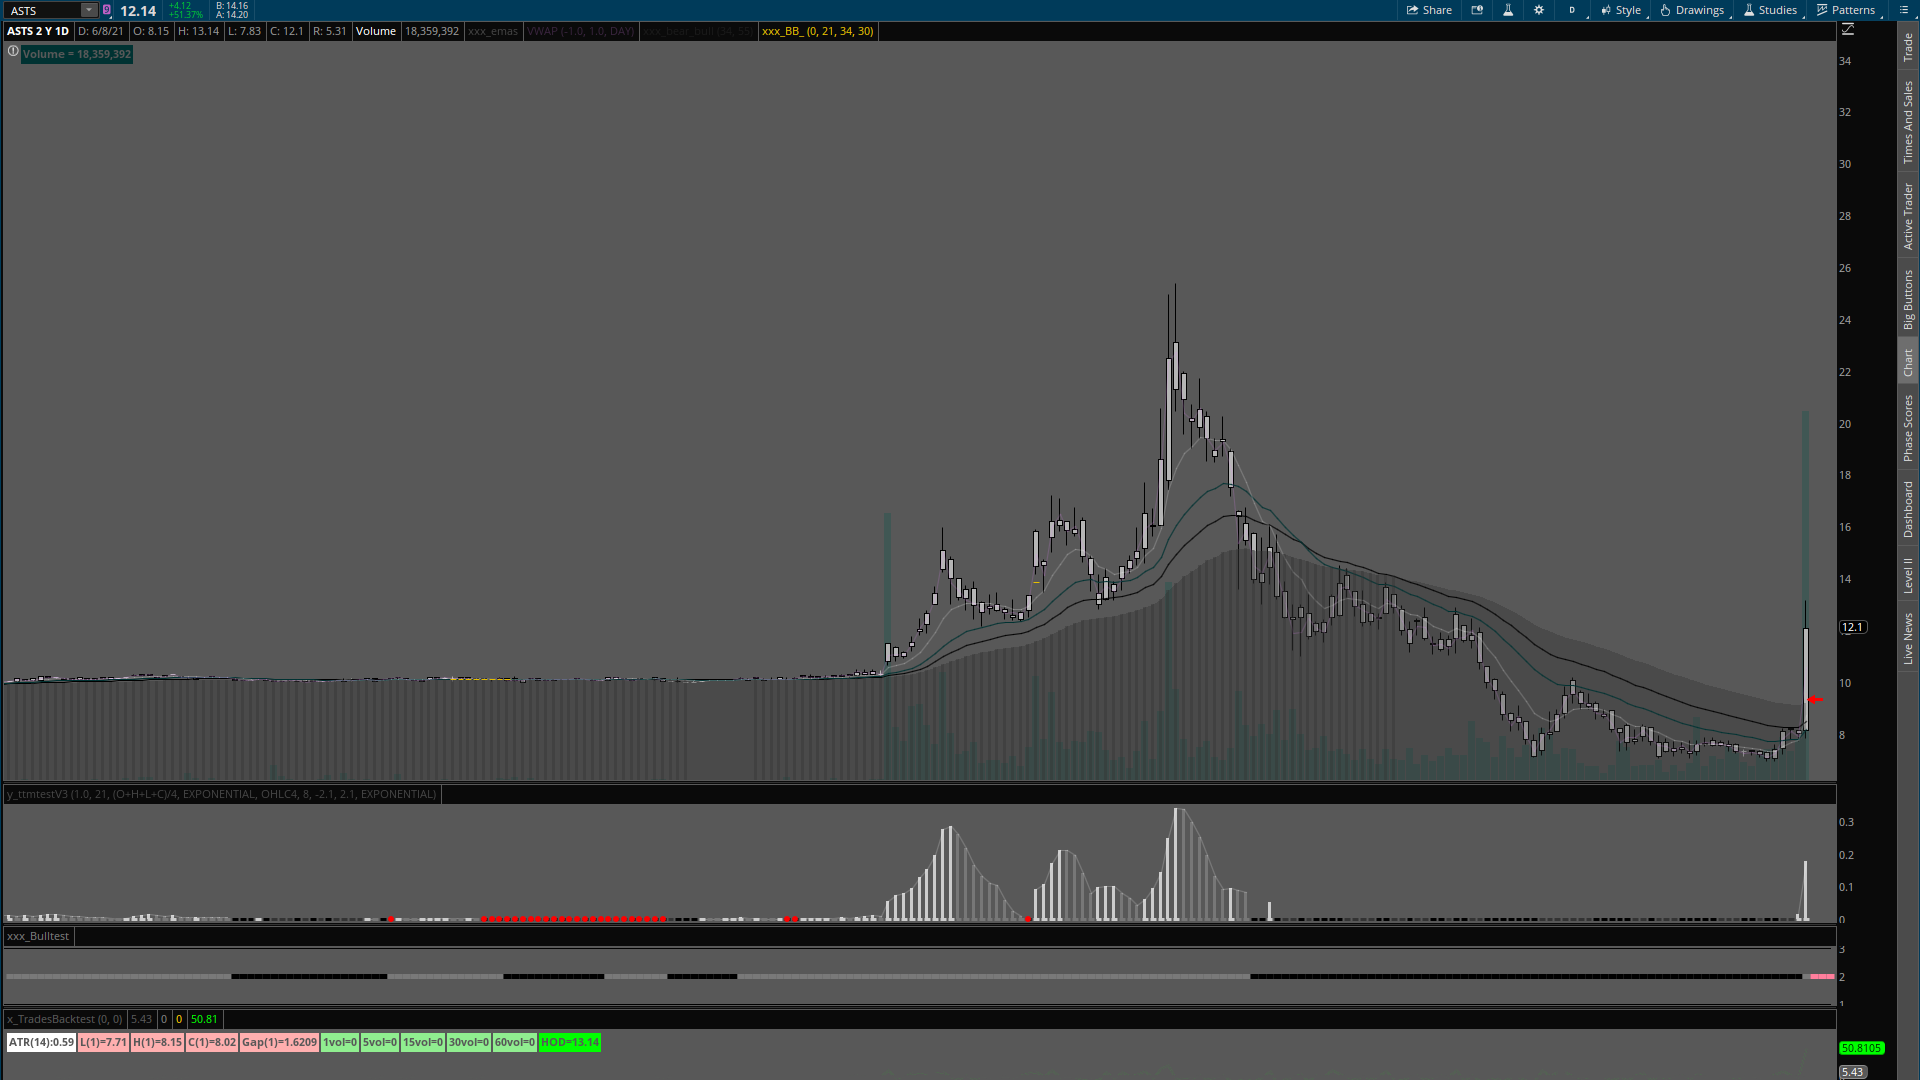1920x1080 pixels.
Task: Expand the ASTS symbol dropdown
Action: [x=88, y=10]
